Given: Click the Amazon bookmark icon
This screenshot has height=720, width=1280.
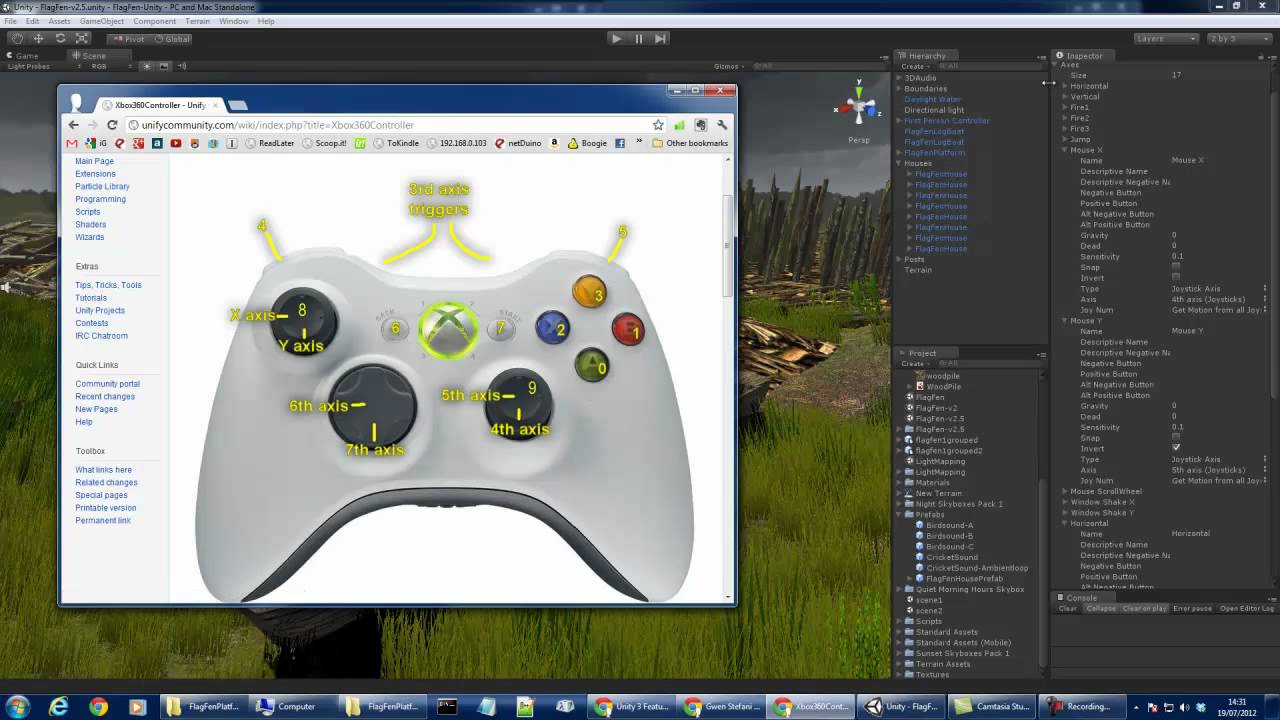Looking at the screenshot, I should click(x=554, y=143).
